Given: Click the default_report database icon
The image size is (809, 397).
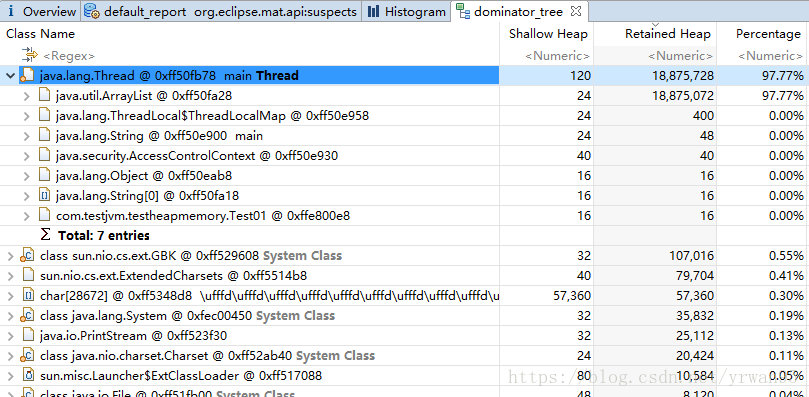Looking at the screenshot, I should pyautogui.click(x=92, y=11).
